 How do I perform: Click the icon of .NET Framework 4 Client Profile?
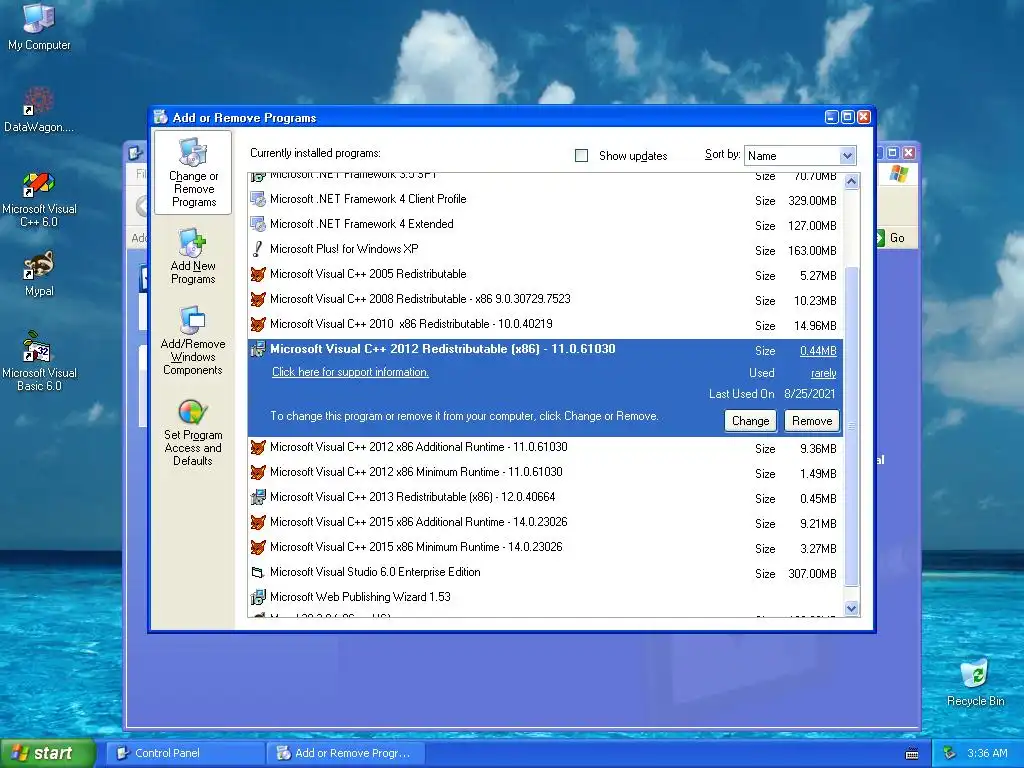(x=258, y=199)
